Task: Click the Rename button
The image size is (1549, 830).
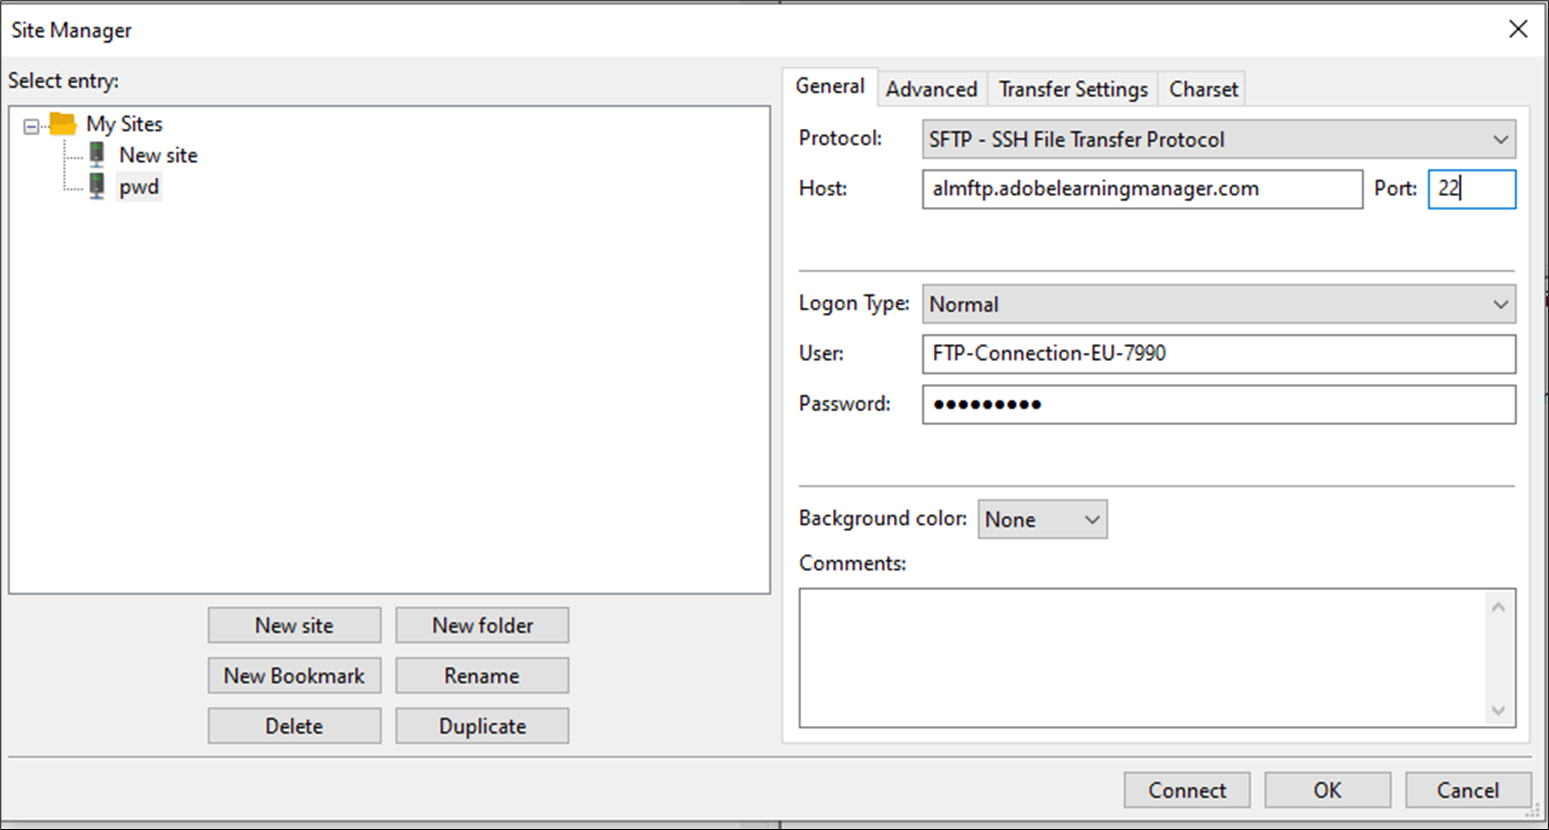Action: [482, 676]
